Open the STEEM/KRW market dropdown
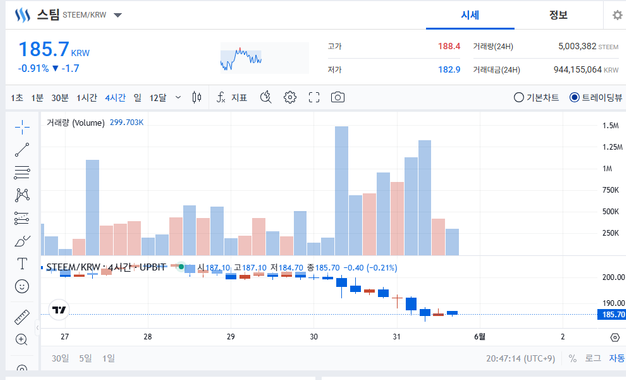The width and height of the screenshot is (626, 380). [117, 15]
